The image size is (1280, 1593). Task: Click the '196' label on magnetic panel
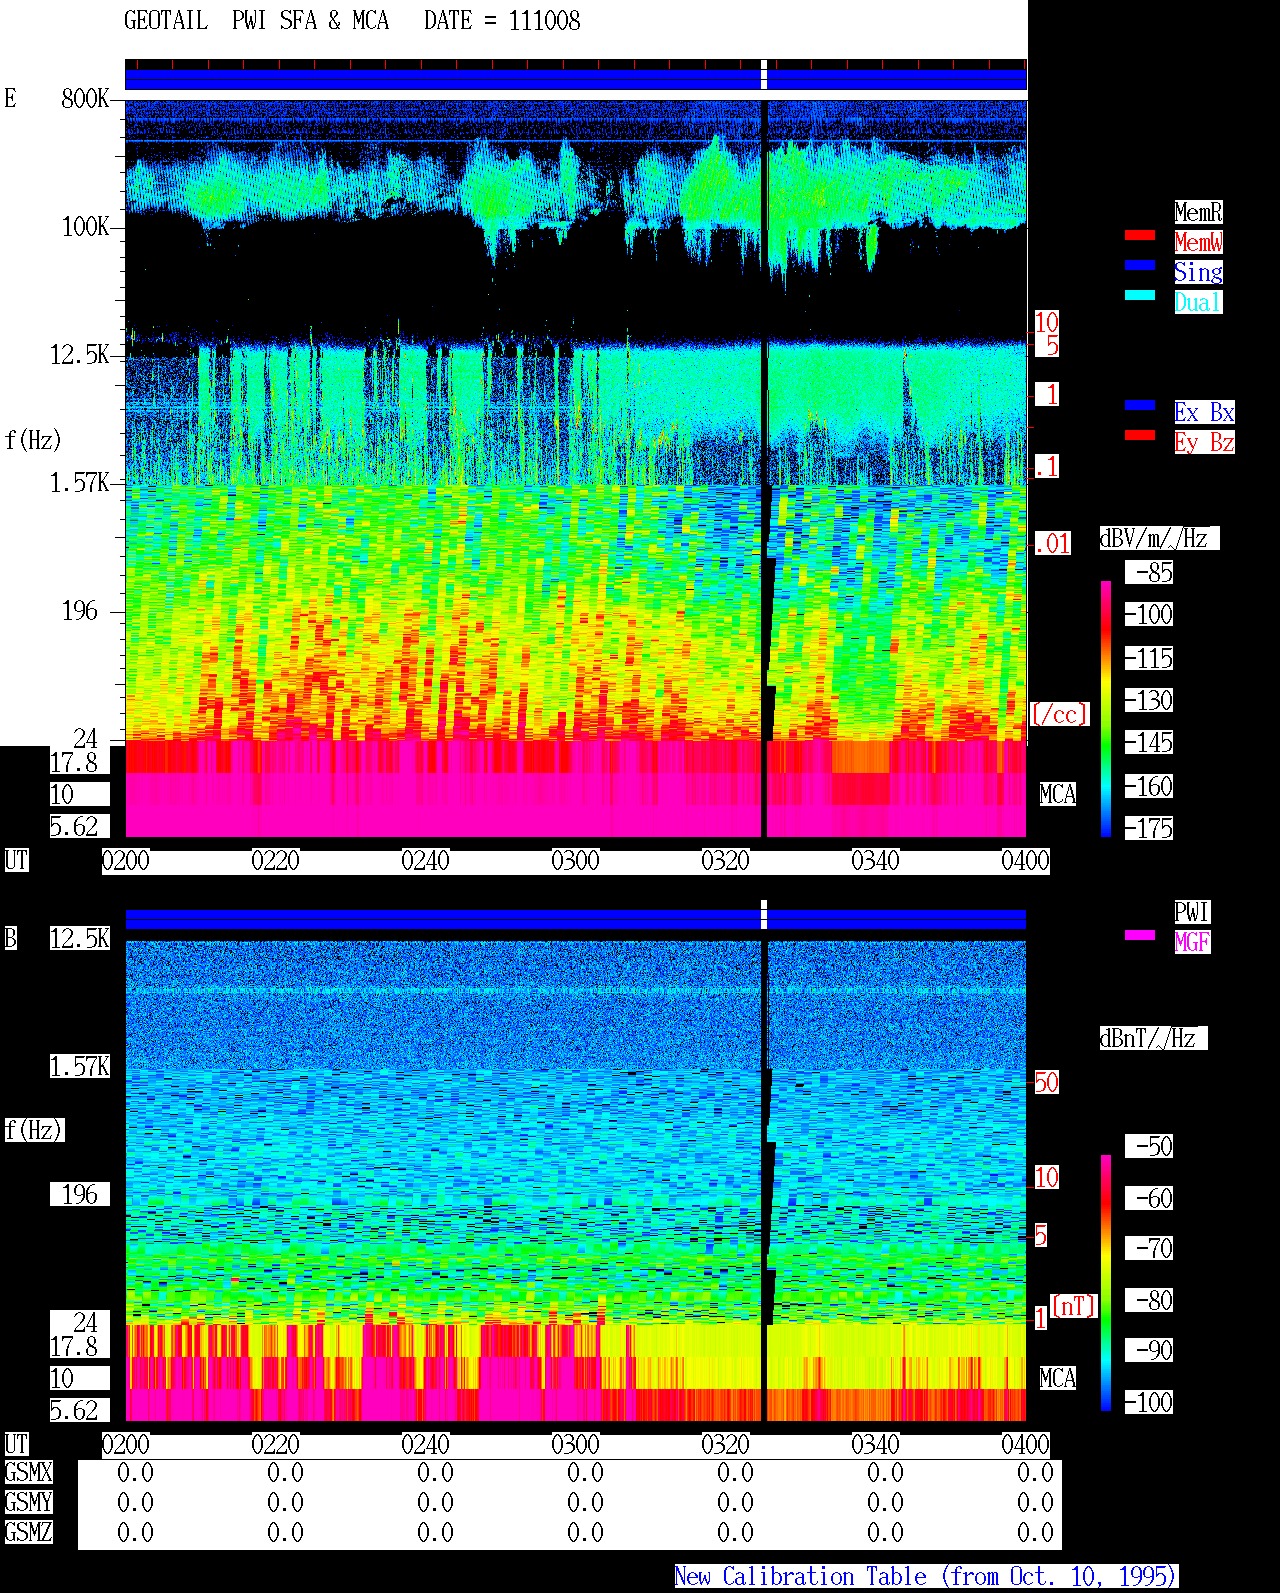click(80, 1194)
